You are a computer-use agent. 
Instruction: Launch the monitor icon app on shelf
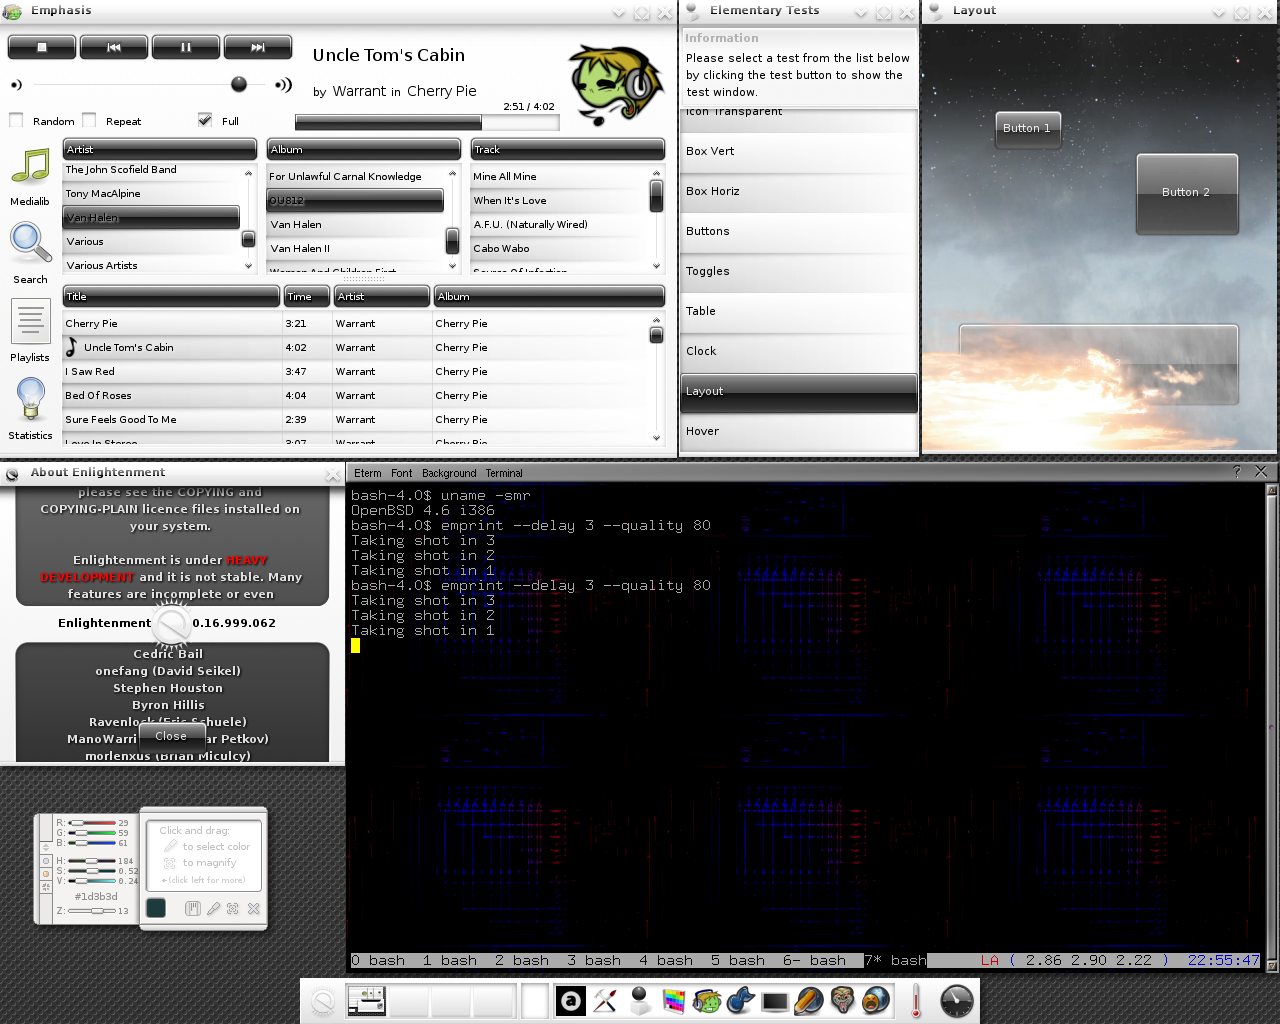pyautogui.click(x=775, y=1001)
